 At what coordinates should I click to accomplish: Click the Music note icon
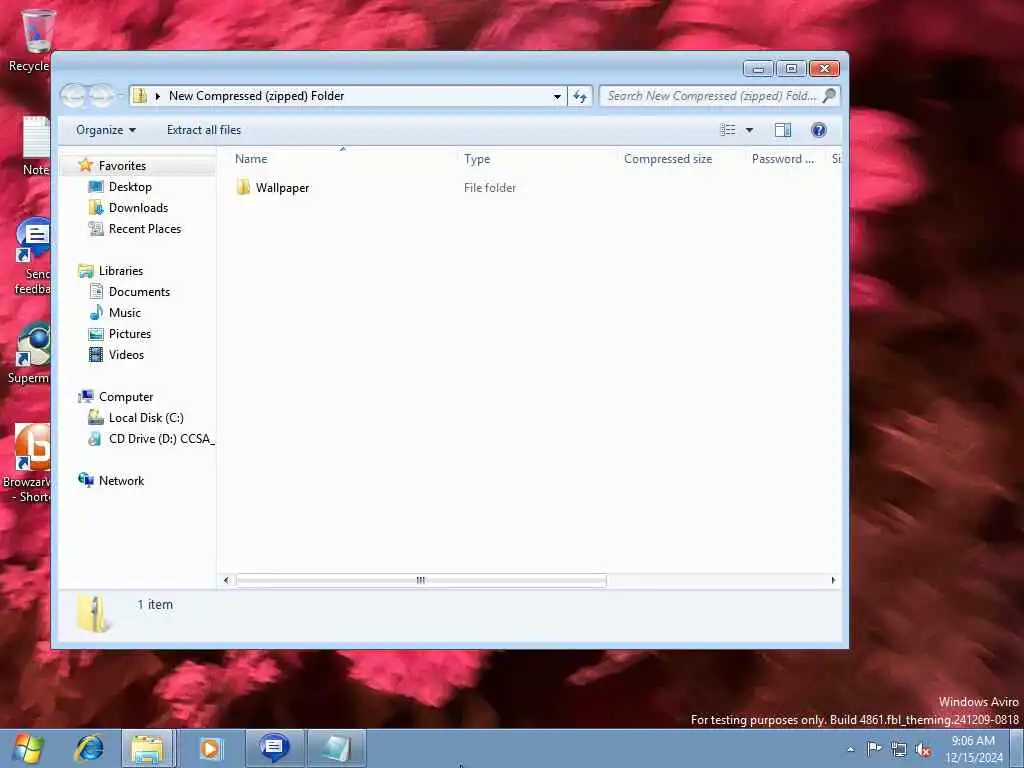click(x=96, y=312)
